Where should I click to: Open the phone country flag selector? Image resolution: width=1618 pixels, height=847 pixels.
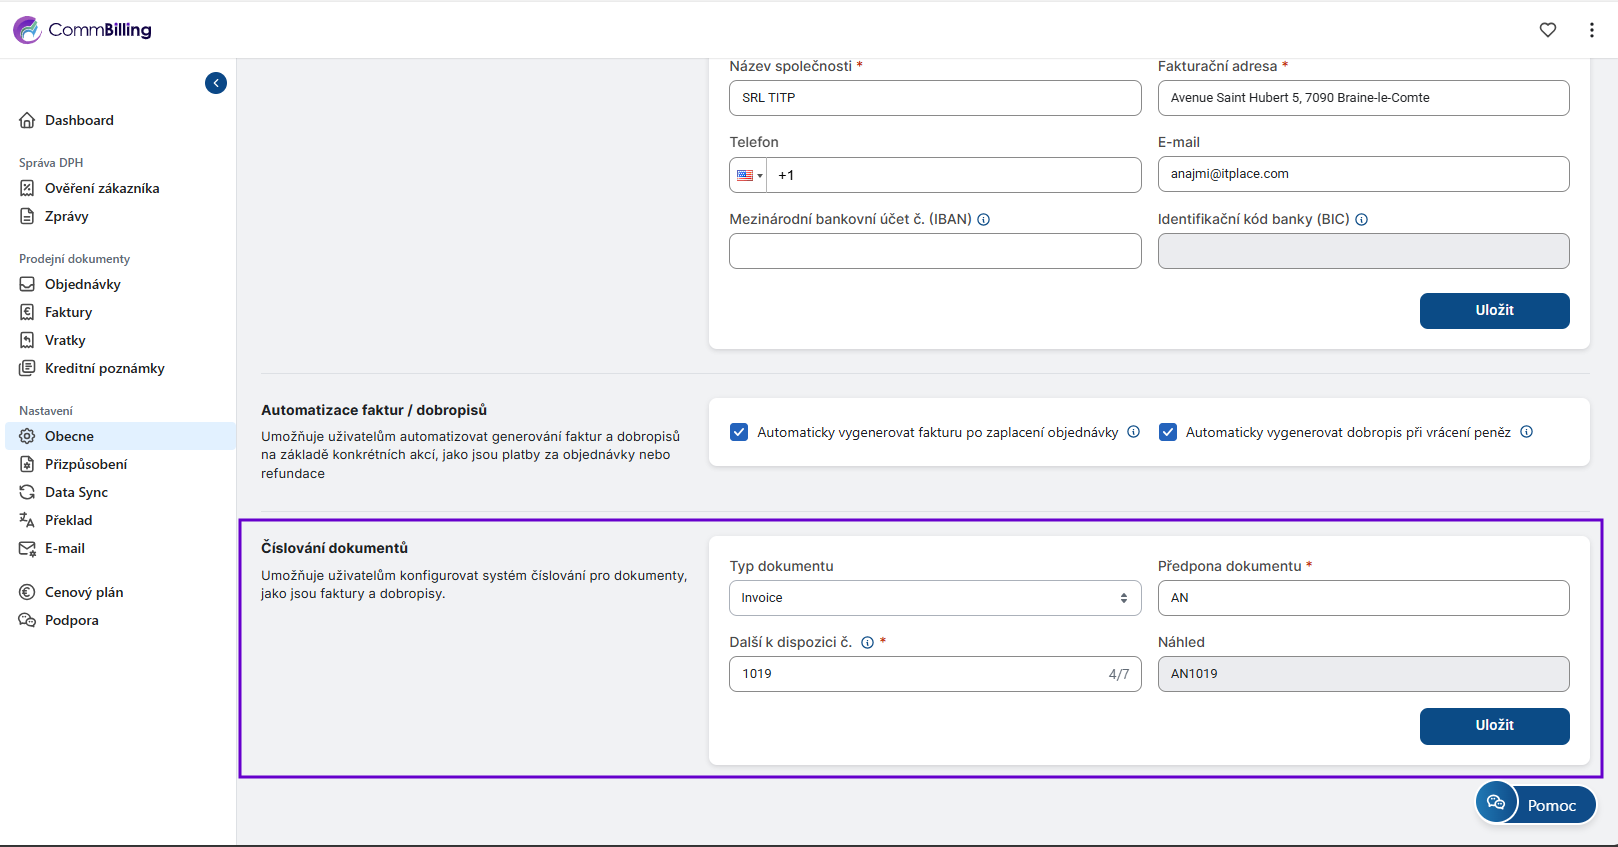coord(749,176)
